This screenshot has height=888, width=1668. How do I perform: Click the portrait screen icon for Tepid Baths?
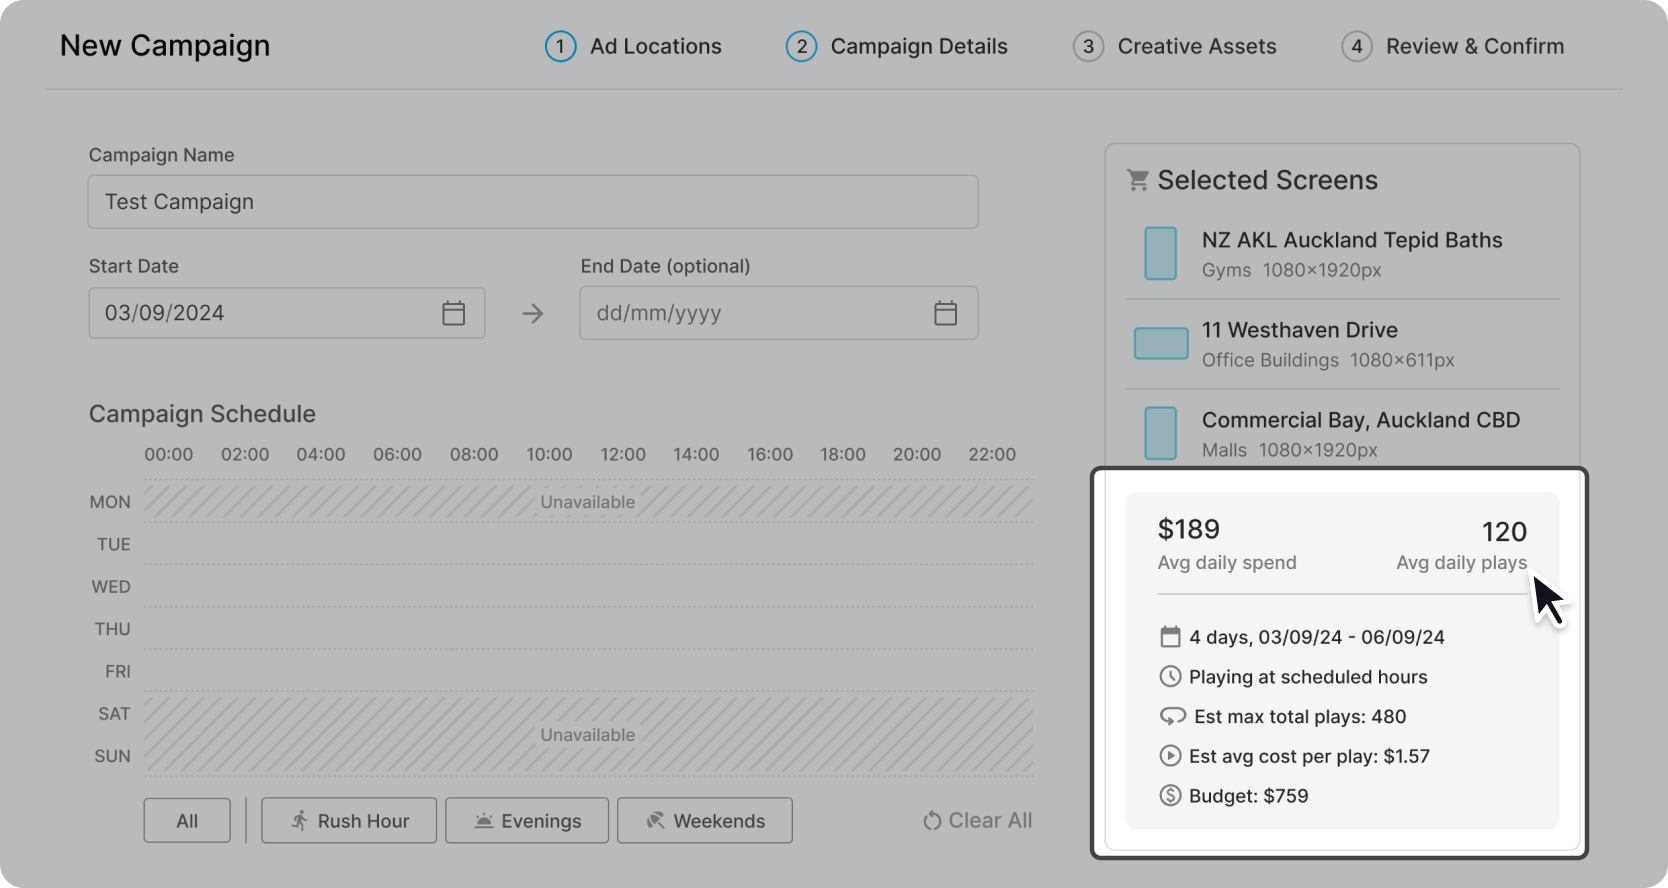pos(1160,253)
